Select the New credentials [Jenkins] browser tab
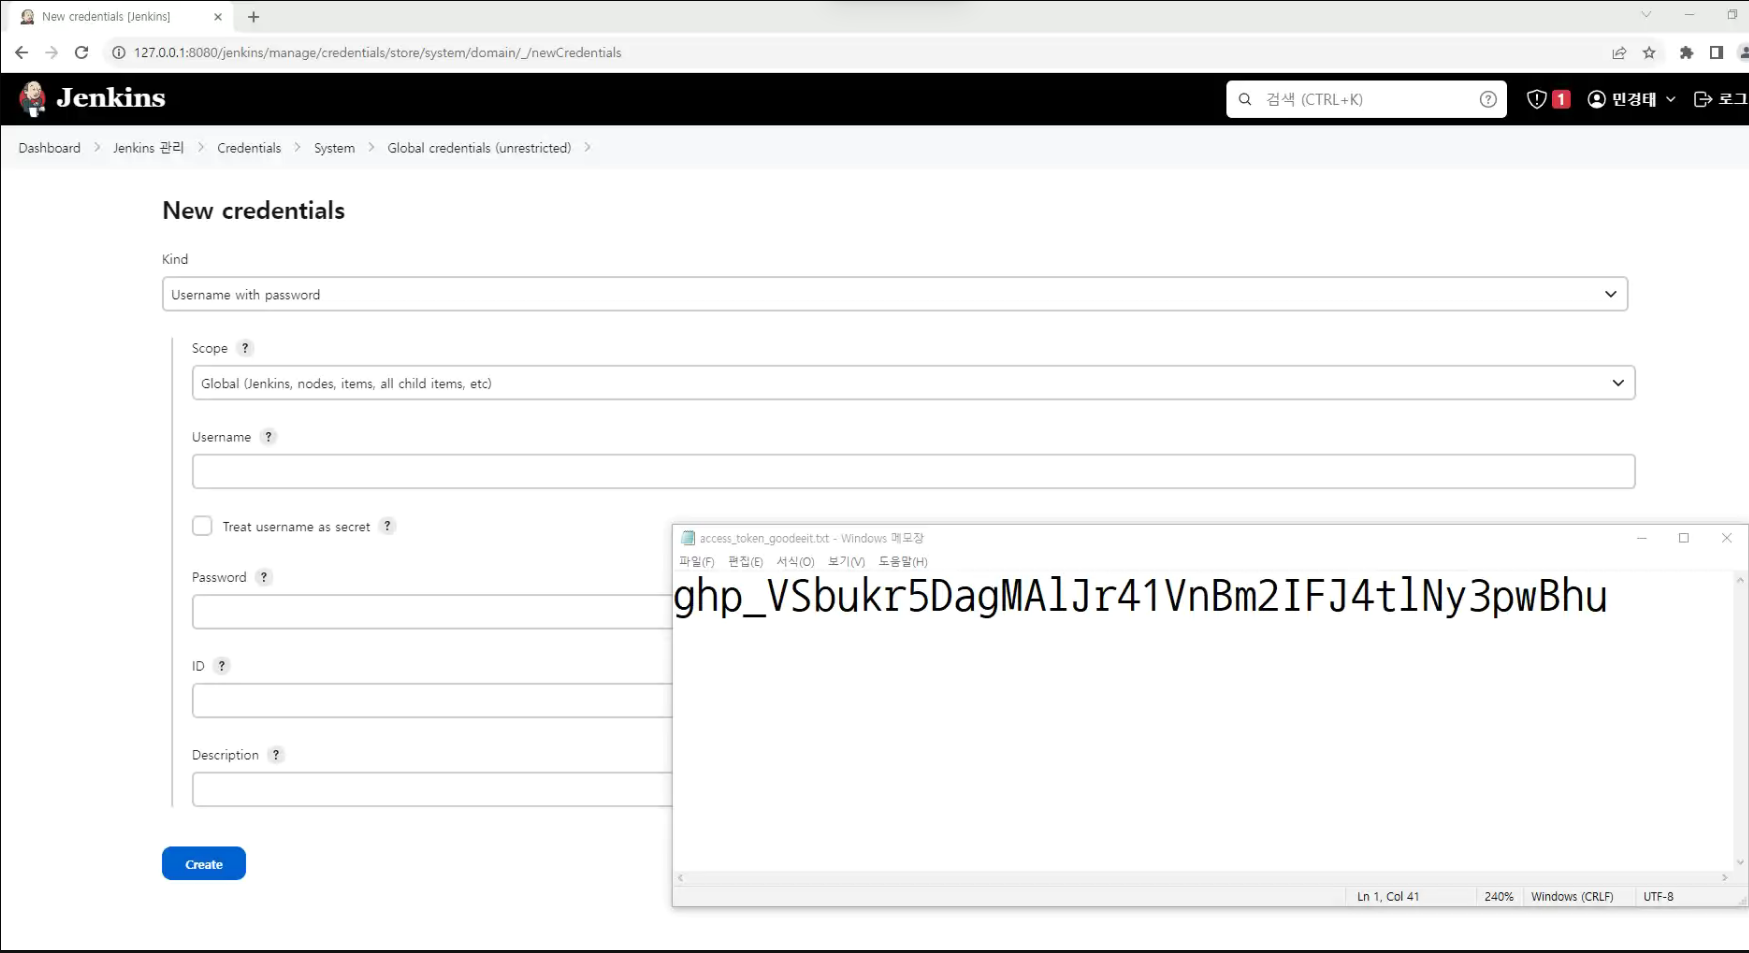Image resolution: width=1749 pixels, height=953 pixels. tap(121, 17)
